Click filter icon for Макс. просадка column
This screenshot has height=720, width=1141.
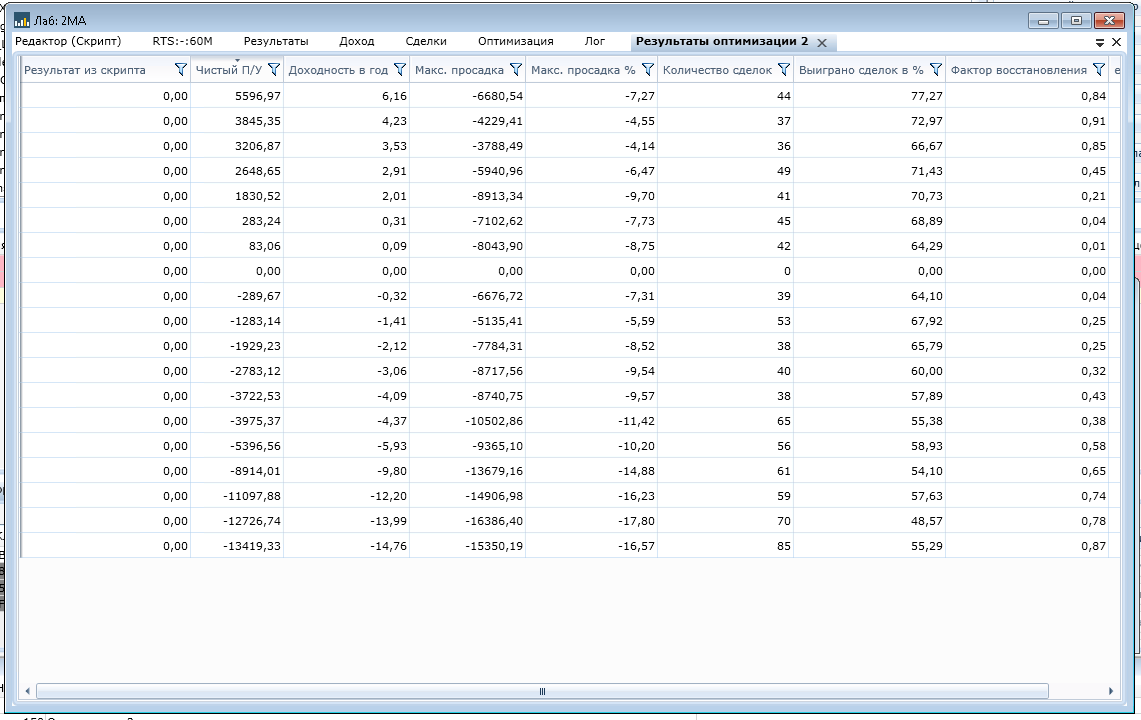tap(515, 70)
